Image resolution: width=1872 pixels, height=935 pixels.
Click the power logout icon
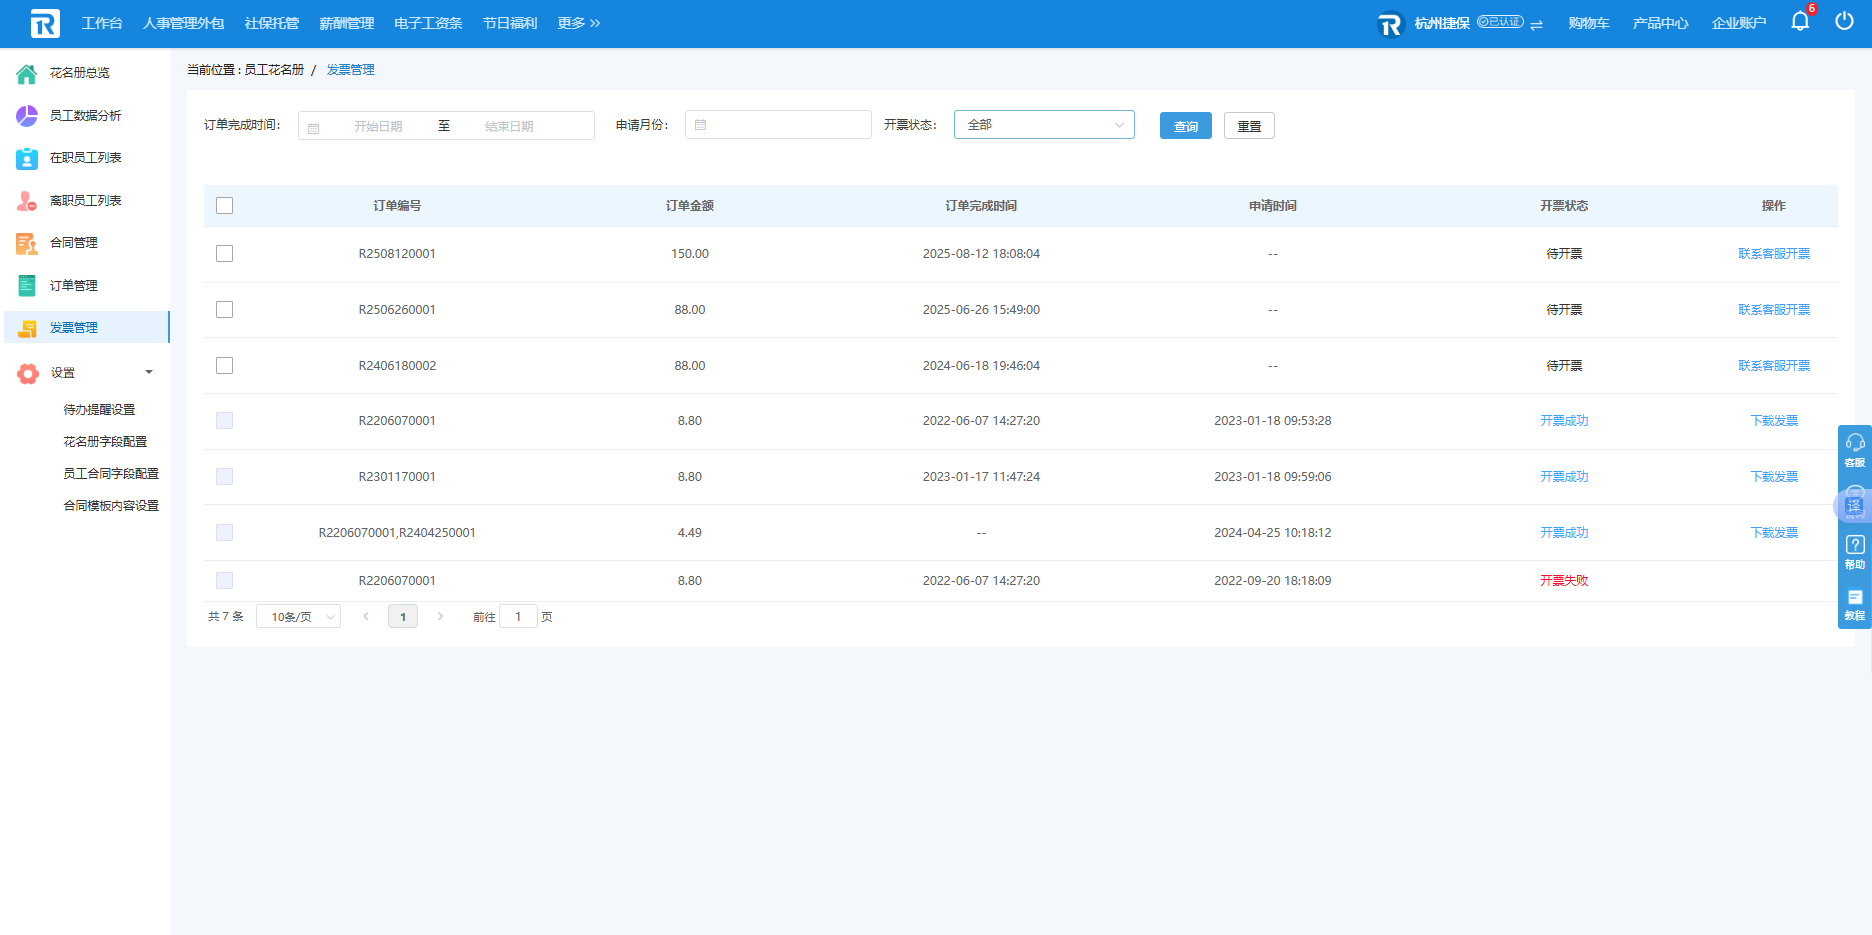1844,22
